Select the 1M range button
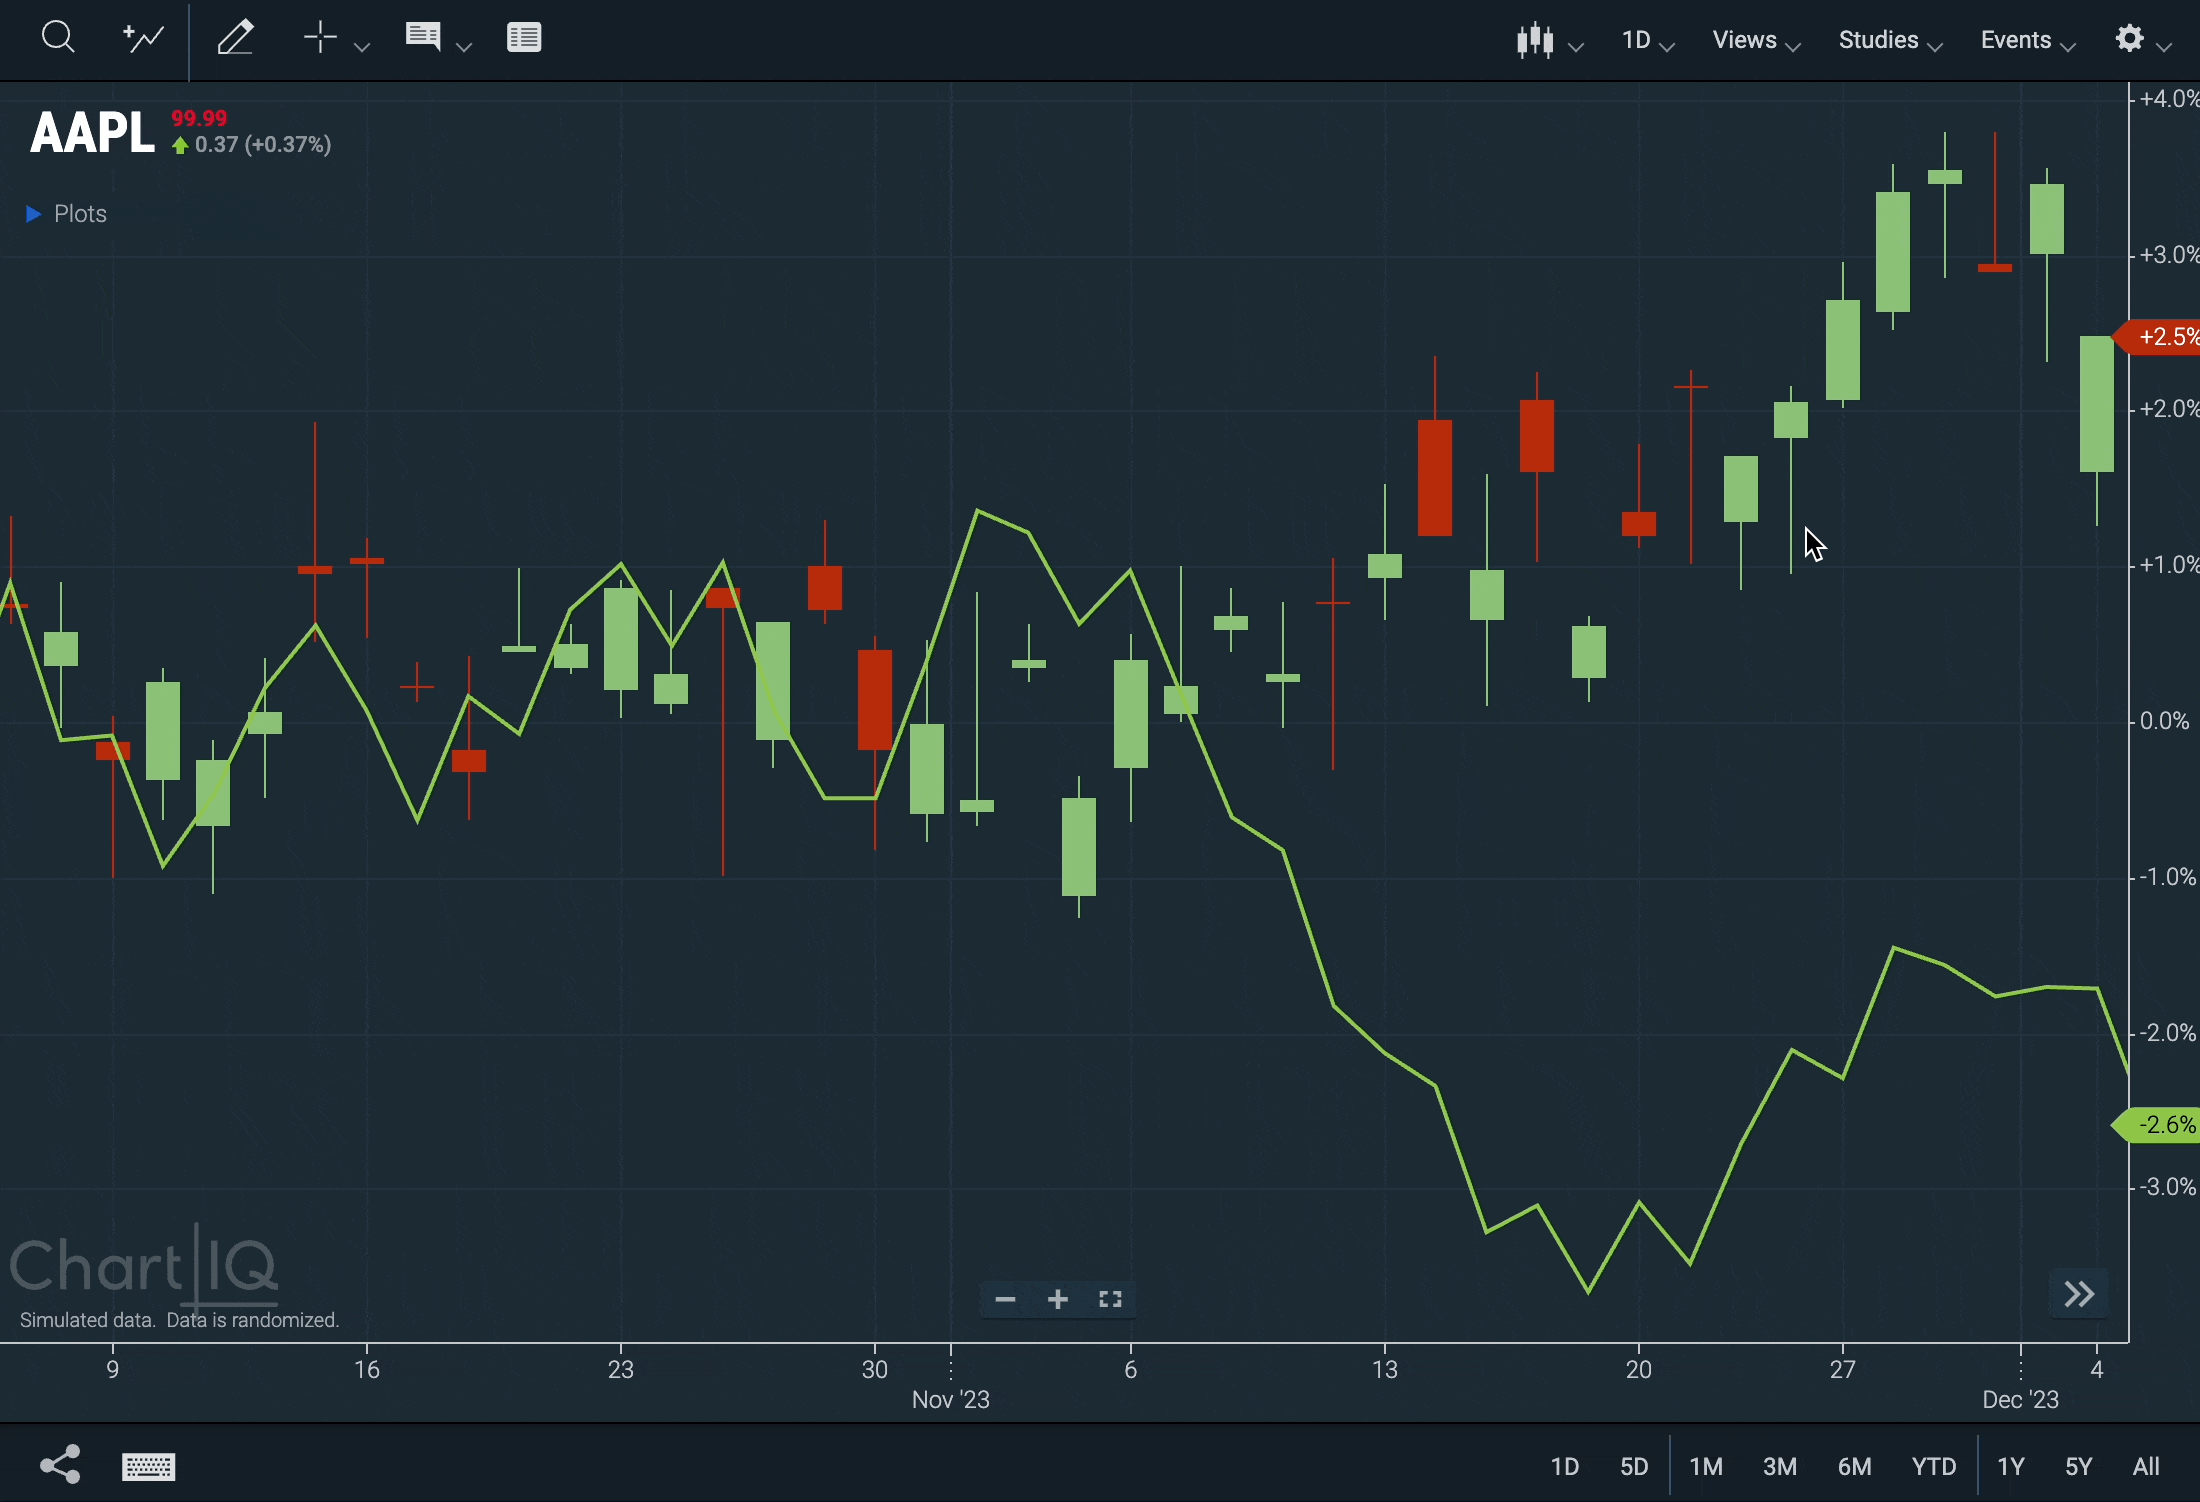The width and height of the screenshot is (2200, 1502). coord(1706,1467)
